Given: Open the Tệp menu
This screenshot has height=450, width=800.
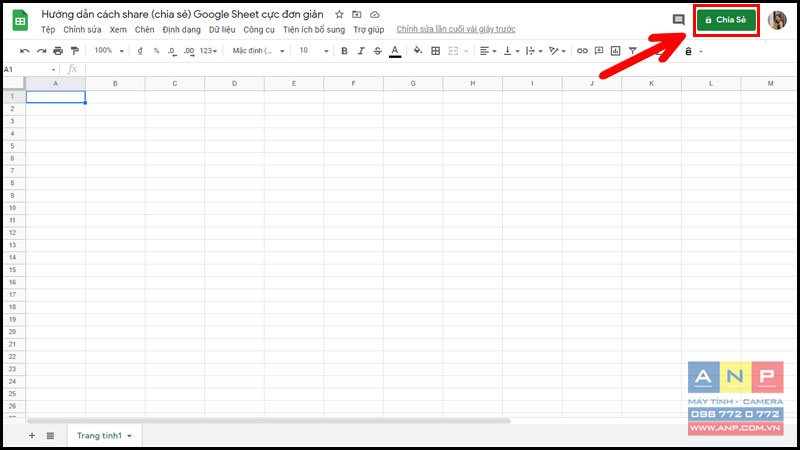Looking at the screenshot, I should 48,30.
